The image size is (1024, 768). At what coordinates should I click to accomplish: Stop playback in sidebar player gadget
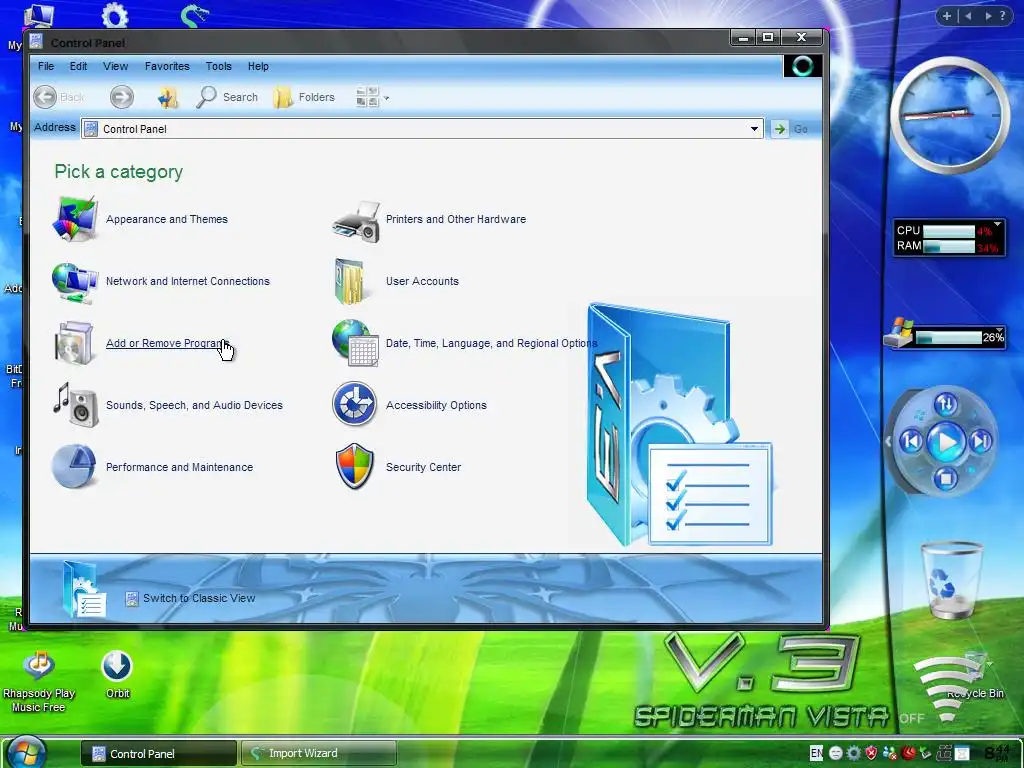[945, 479]
